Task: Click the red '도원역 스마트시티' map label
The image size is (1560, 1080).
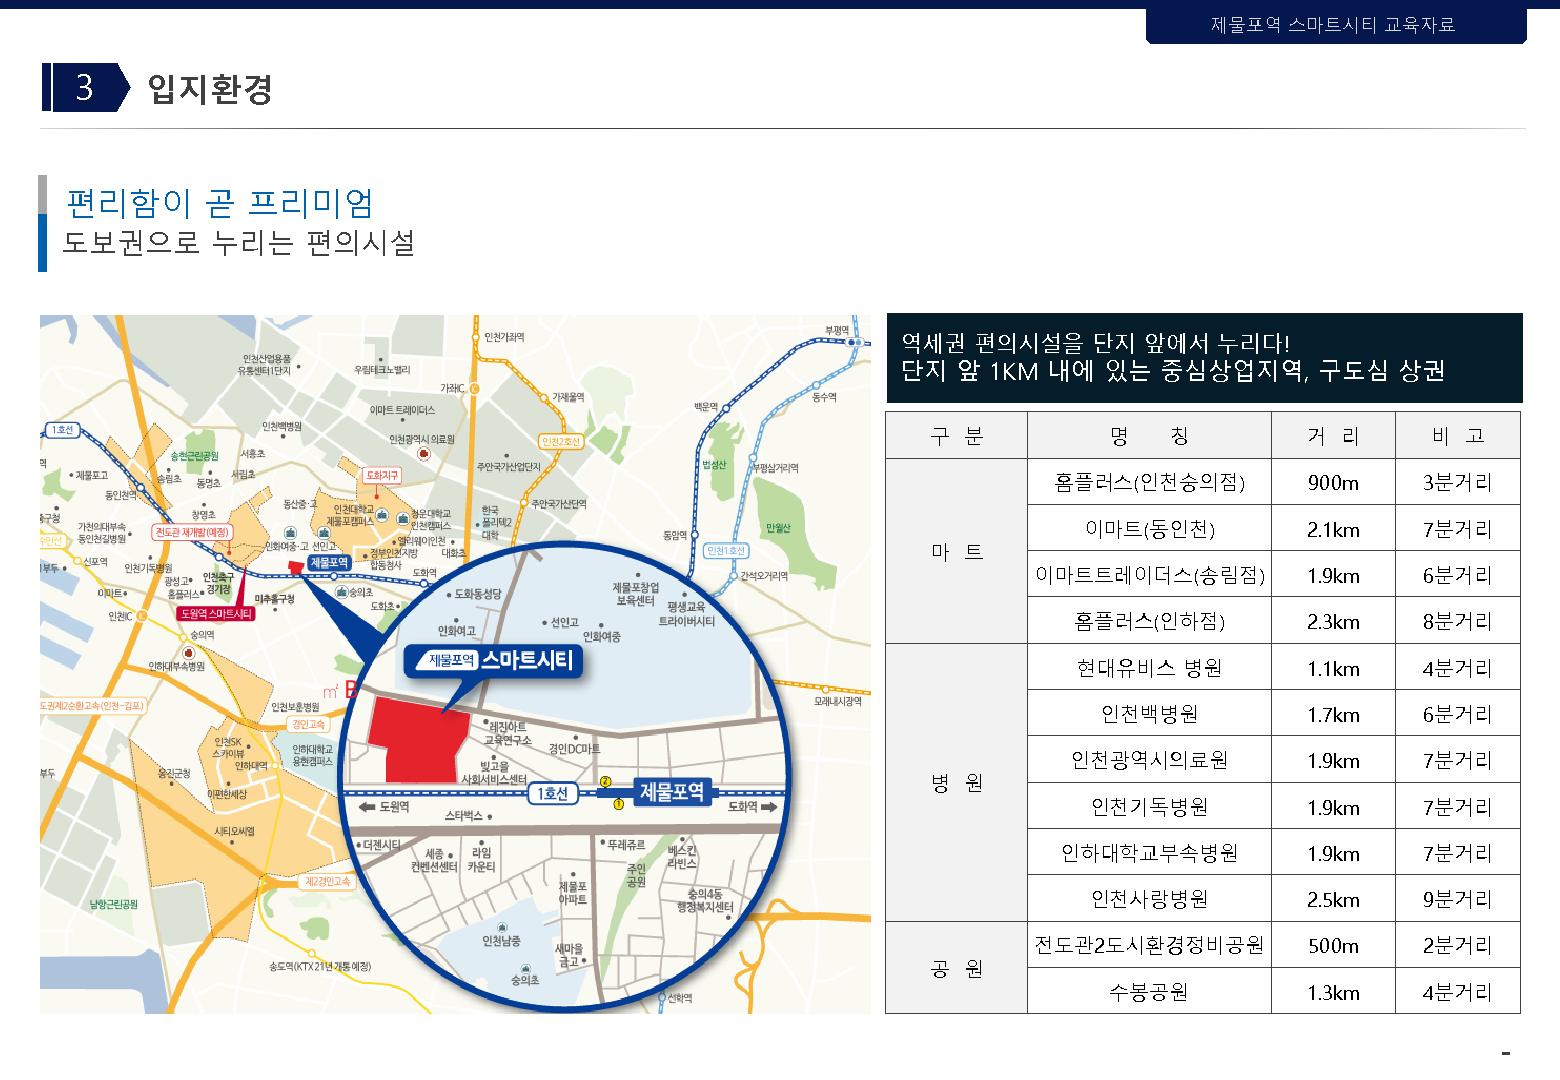Action: [216, 614]
